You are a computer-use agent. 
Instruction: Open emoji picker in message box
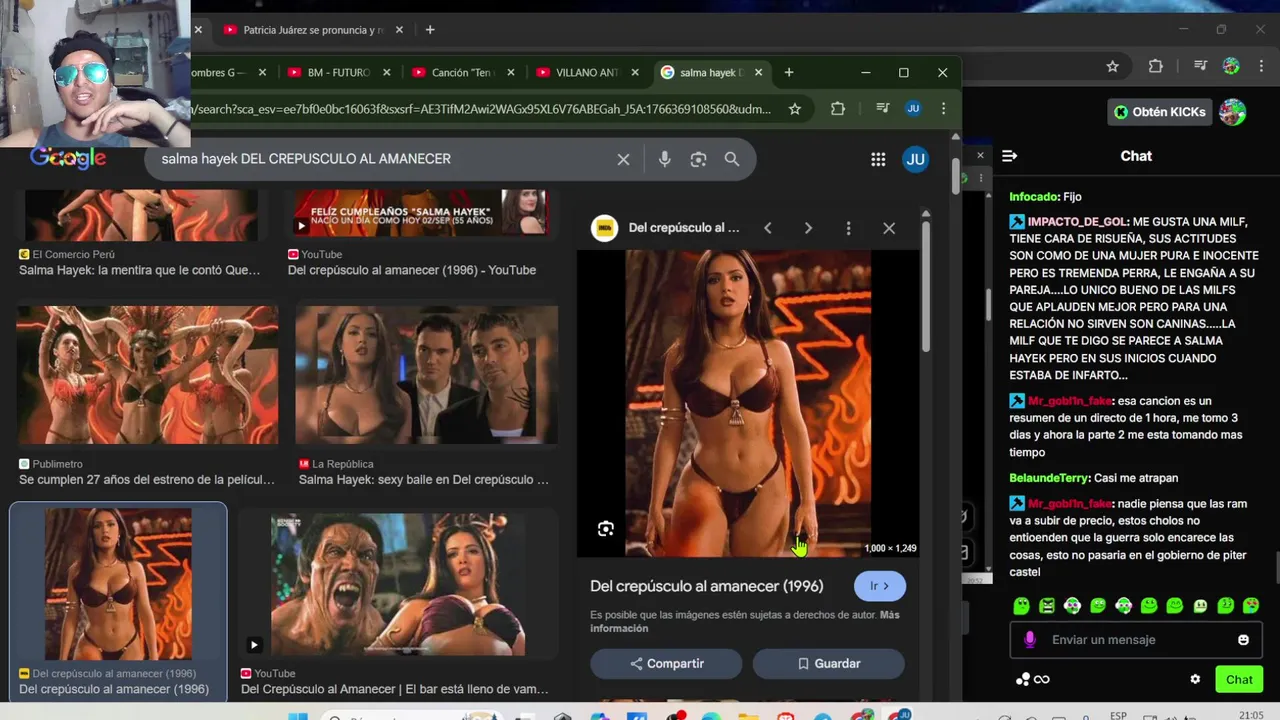pos(1243,640)
